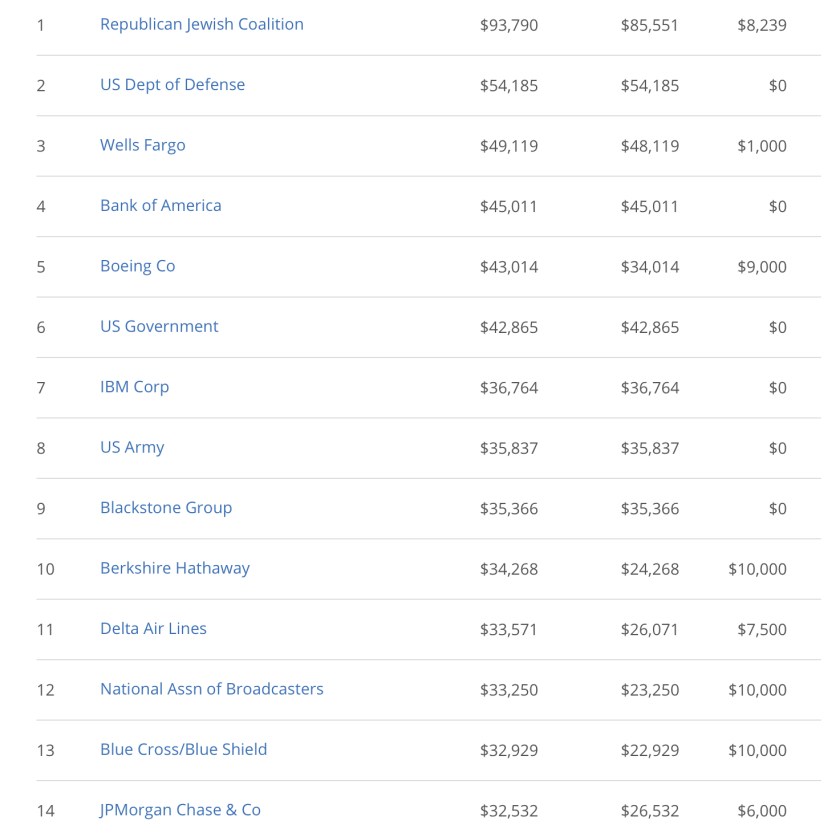840x833 pixels.
Task: Open the Boeing Co link
Action: pos(137,266)
